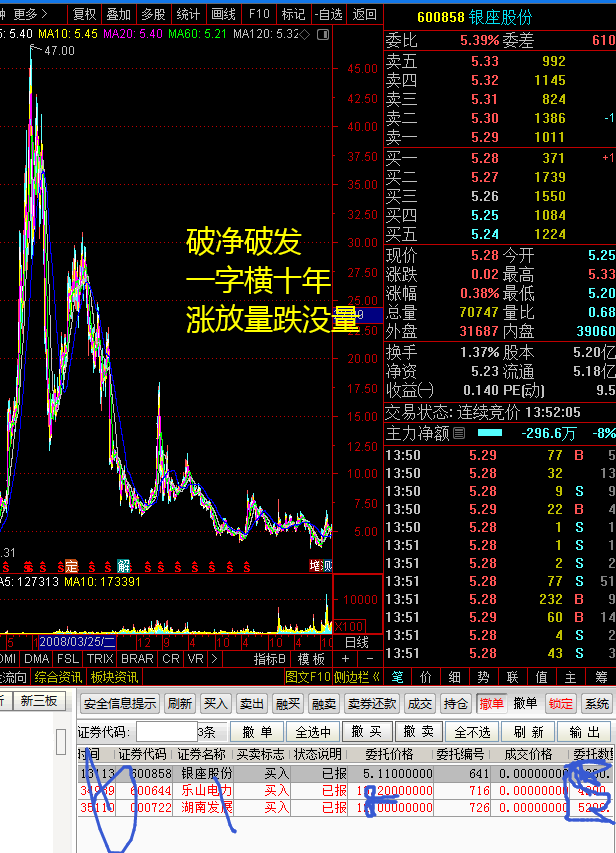Viewport: 616px width, 853px height.
Task: Open the 复权 menu
Action: coord(84,14)
